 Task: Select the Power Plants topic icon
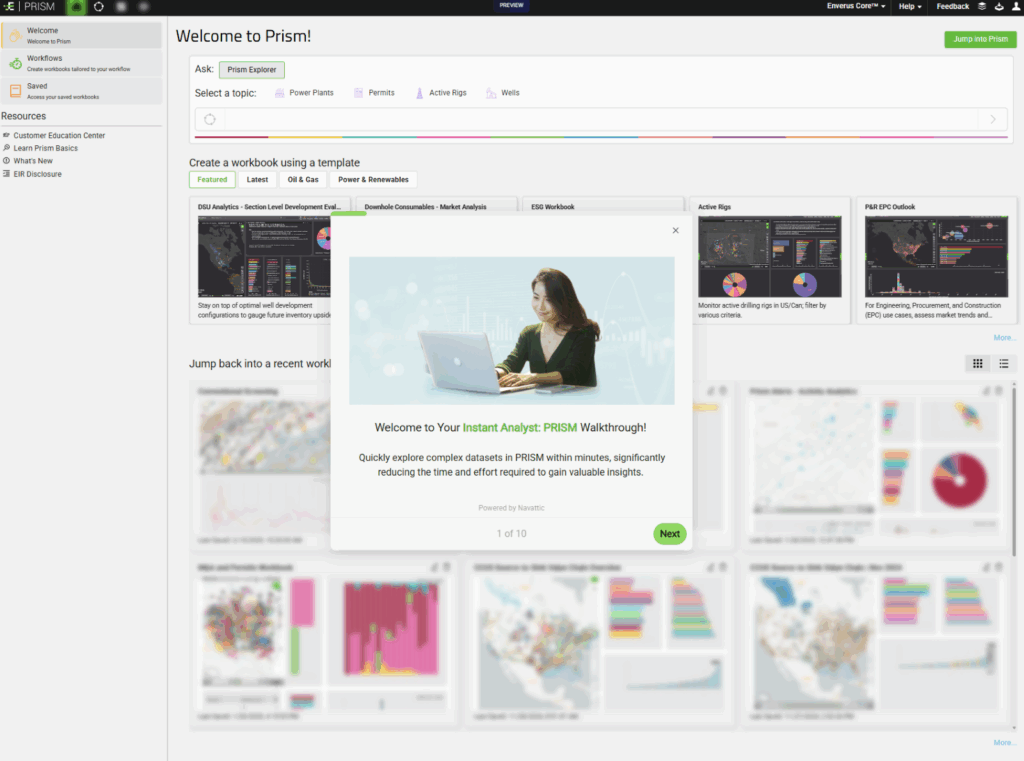279,93
